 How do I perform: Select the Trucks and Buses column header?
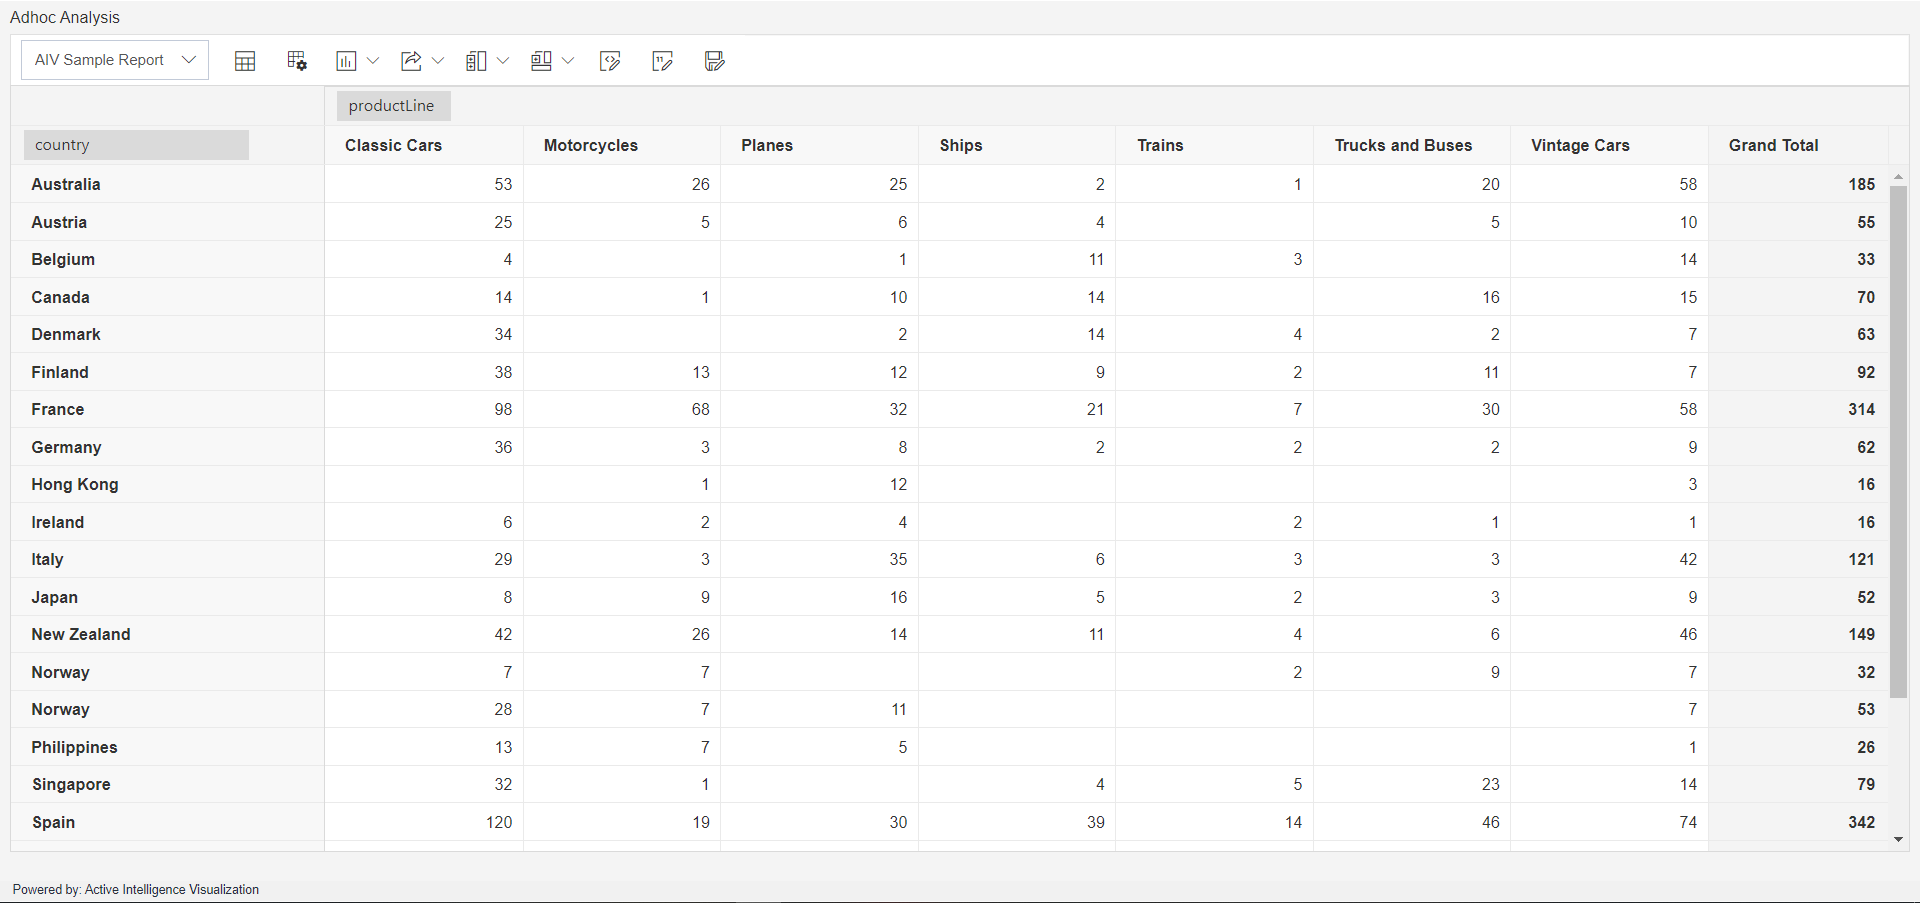click(x=1403, y=146)
